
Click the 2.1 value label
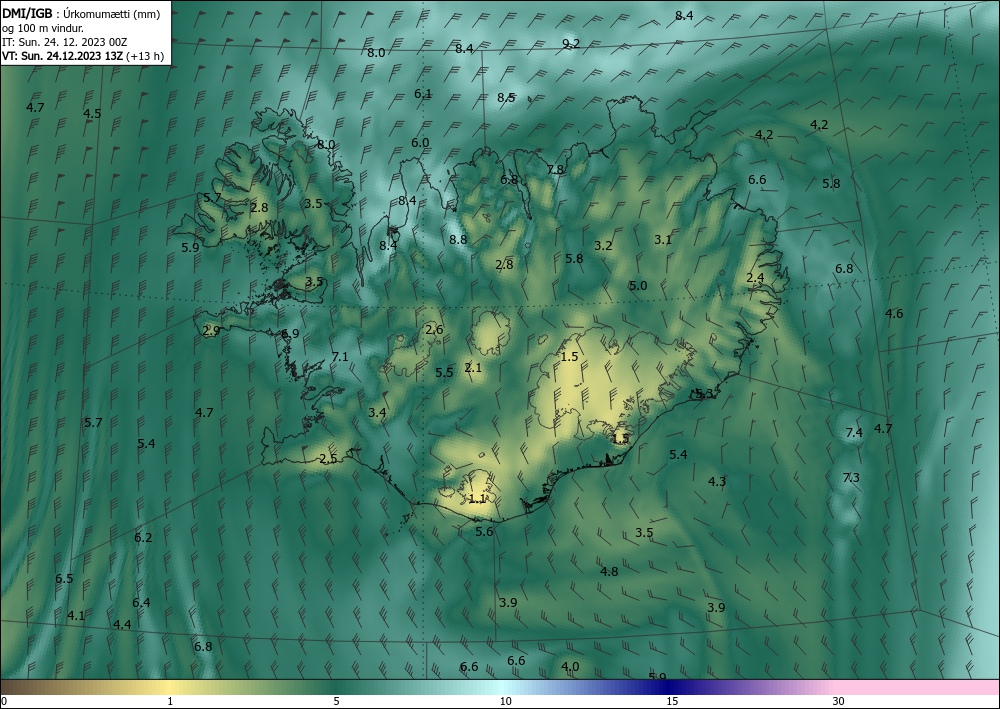click(473, 367)
